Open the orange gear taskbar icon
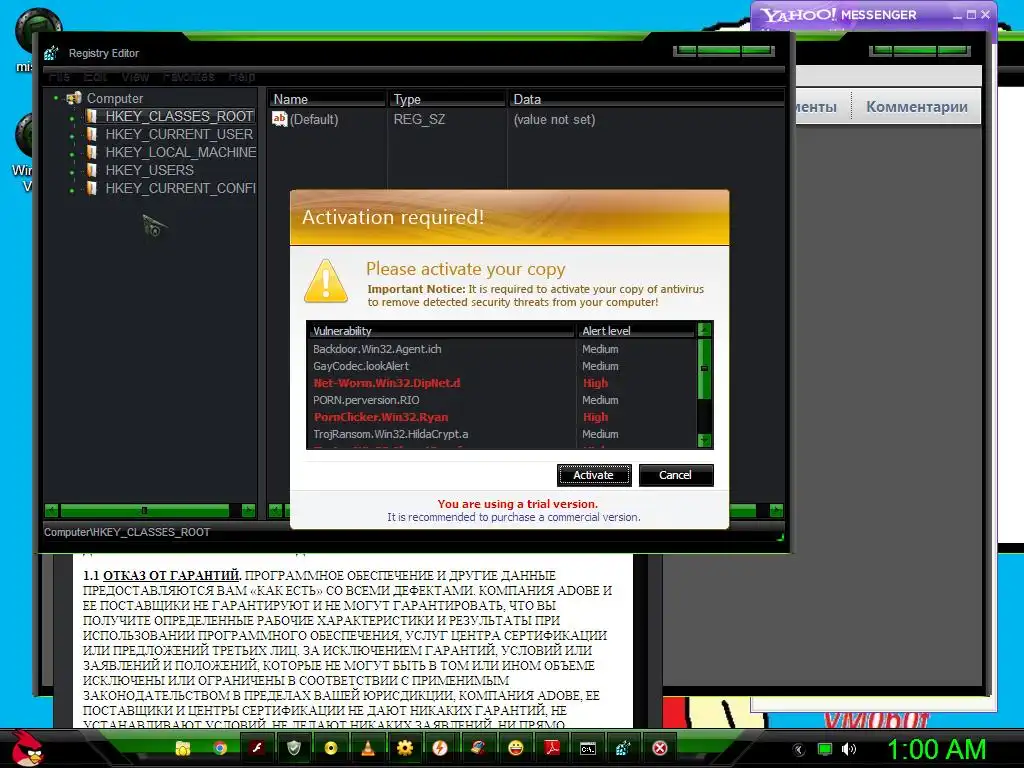 pos(405,748)
